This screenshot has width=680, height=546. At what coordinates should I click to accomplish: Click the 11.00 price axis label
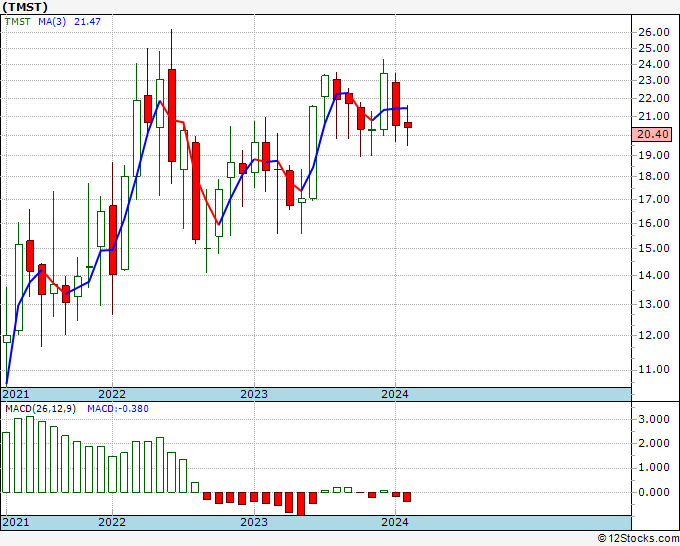pos(654,369)
